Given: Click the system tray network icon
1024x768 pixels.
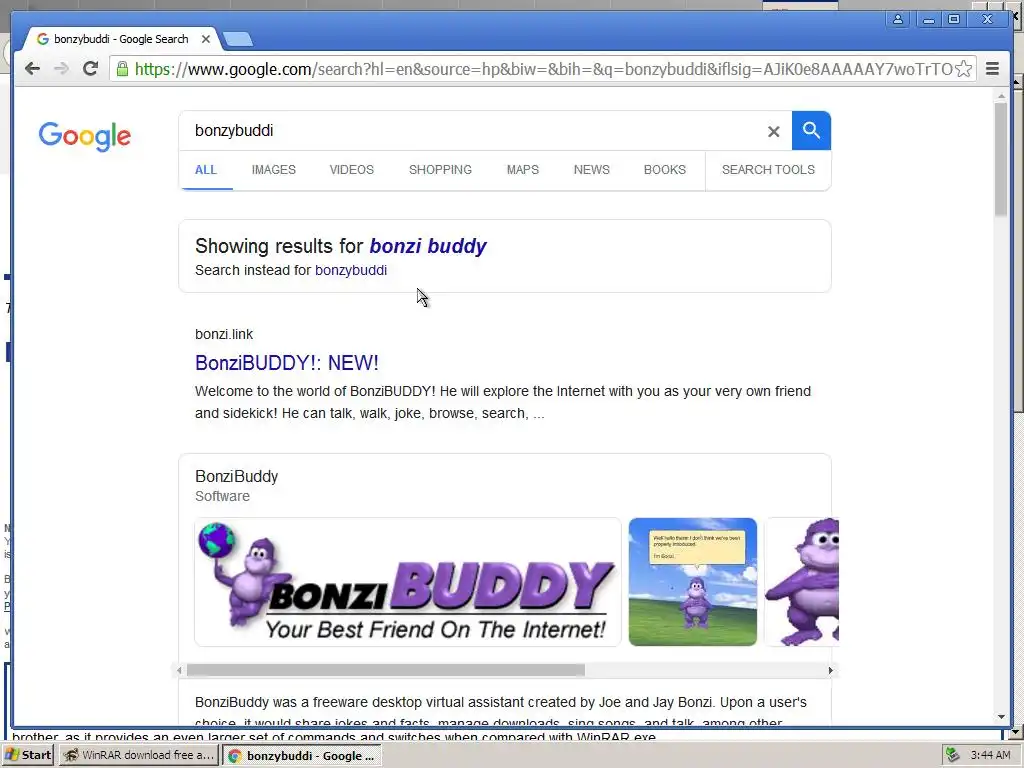Looking at the screenshot, I should [953, 755].
